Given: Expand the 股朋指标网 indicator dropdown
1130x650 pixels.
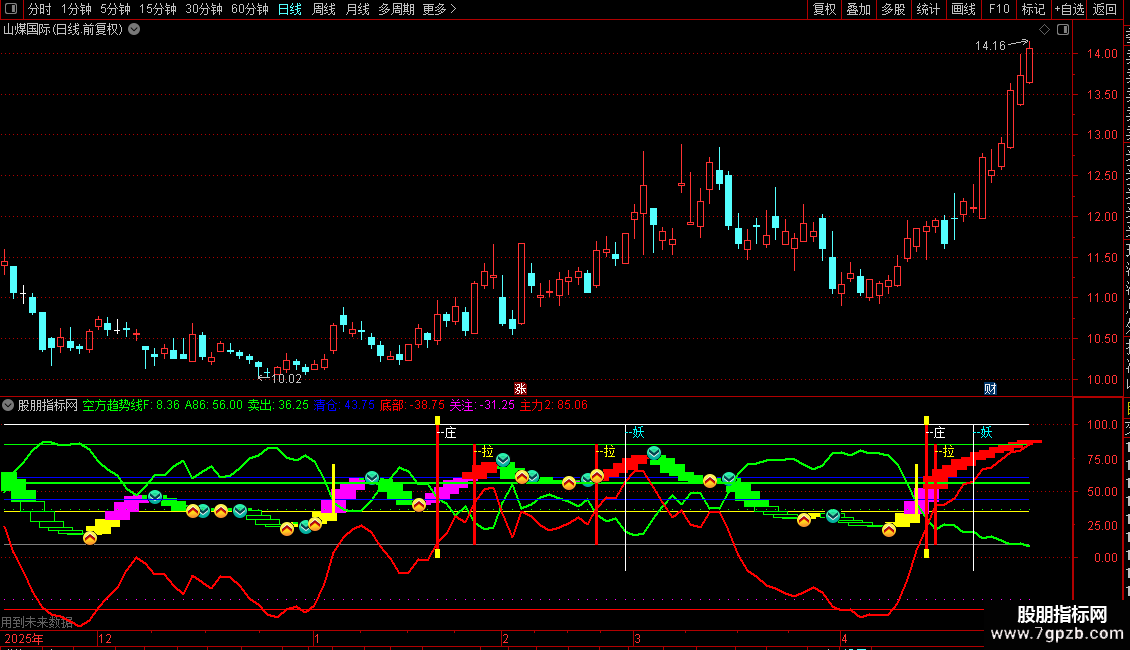Looking at the screenshot, I should pos(8,405).
